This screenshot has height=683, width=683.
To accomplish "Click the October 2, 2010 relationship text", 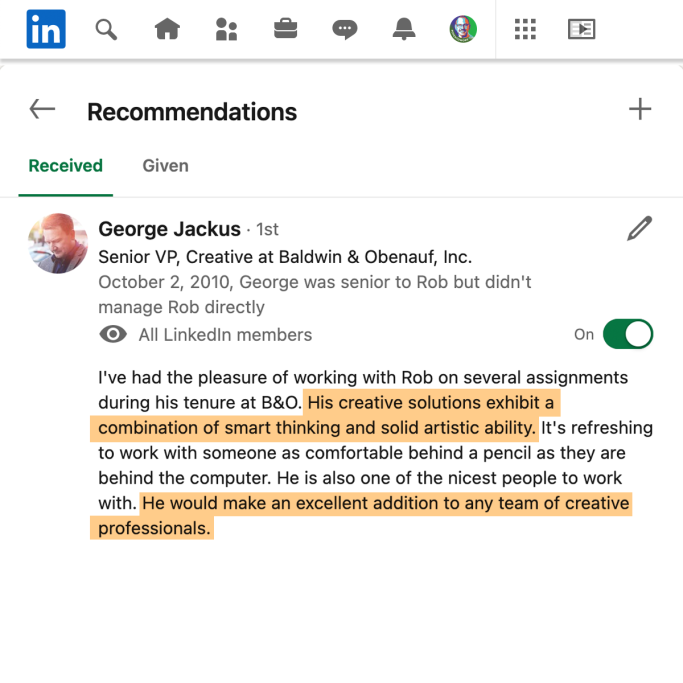I will pyautogui.click(x=314, y=294).
